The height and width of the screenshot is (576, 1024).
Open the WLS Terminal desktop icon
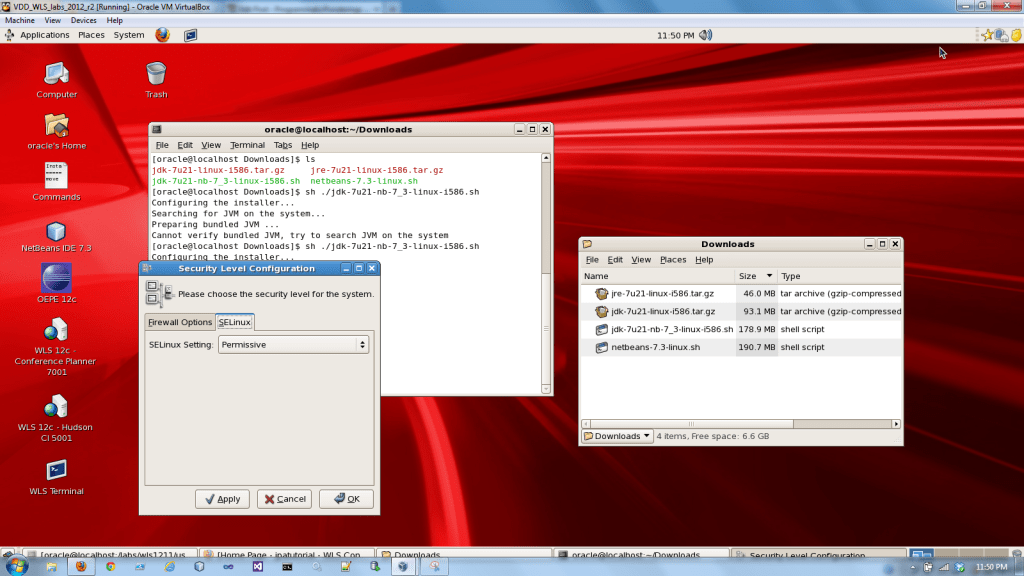coord(56,467)
